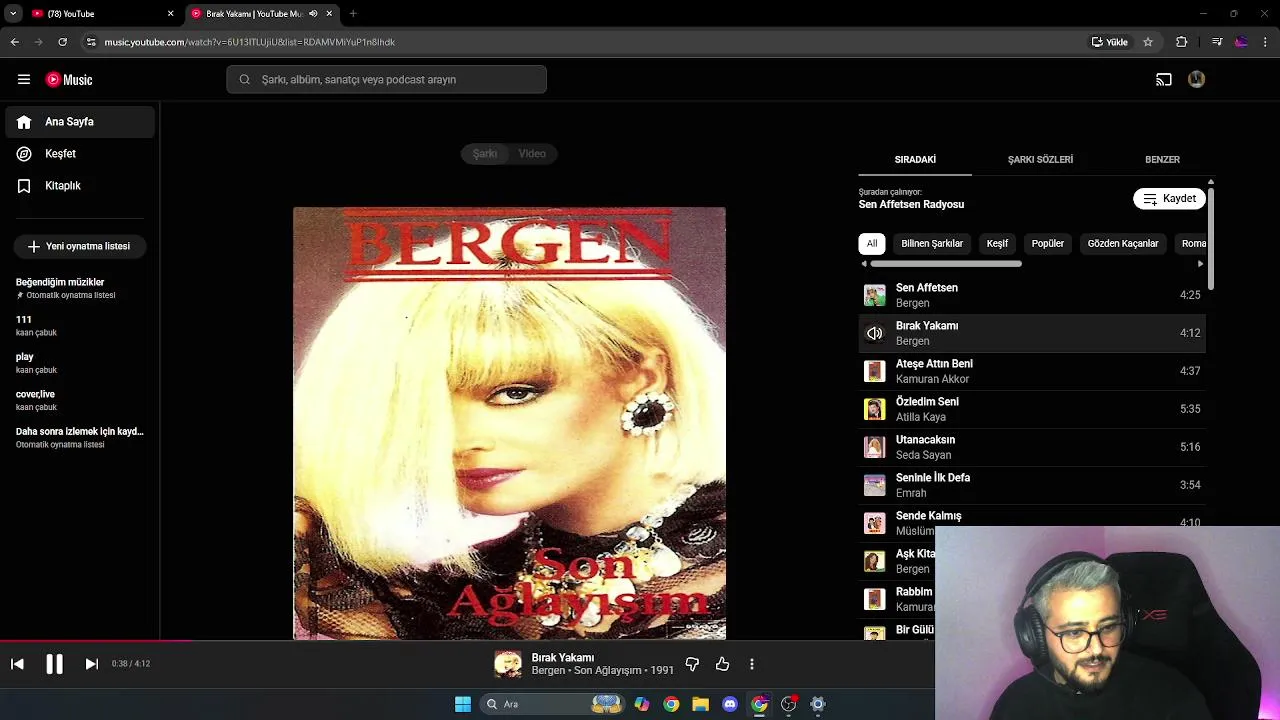Create a new playlist with Yeni oynatma listesi

coord(80,246)
